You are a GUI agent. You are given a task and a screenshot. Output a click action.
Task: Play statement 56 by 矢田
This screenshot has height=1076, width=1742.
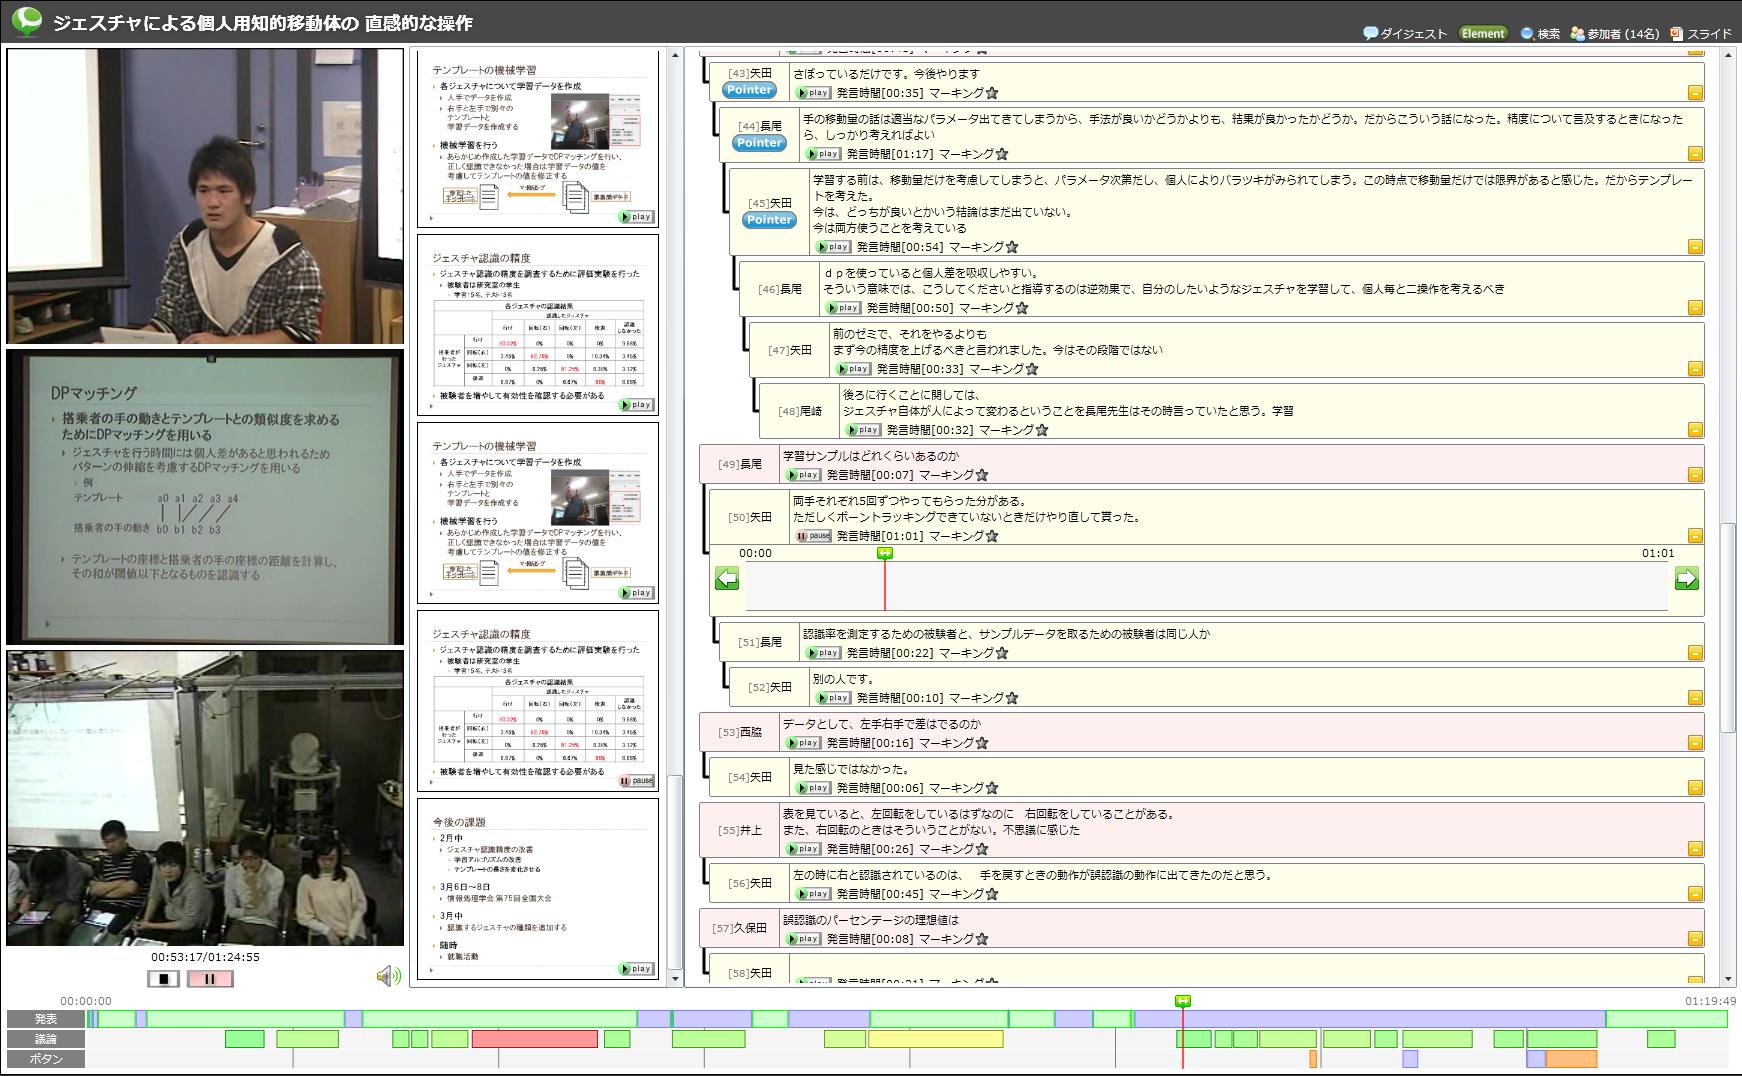click(813, 894)
